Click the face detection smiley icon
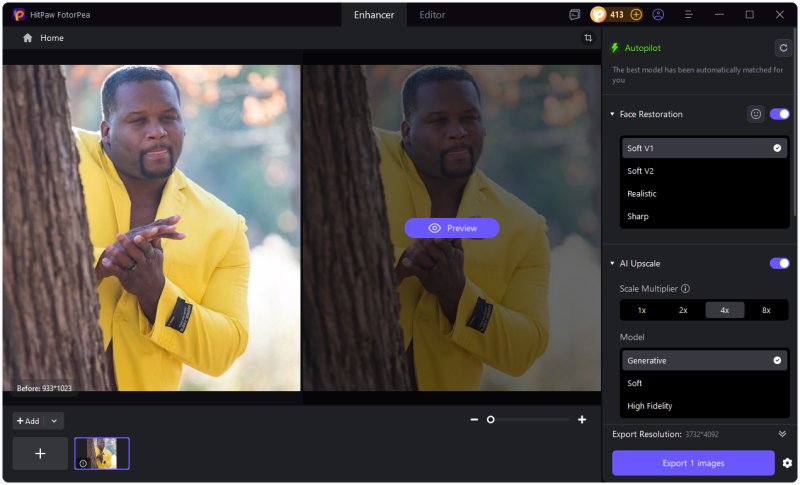Viewport: 800px width, 485px height. point(756,114)
